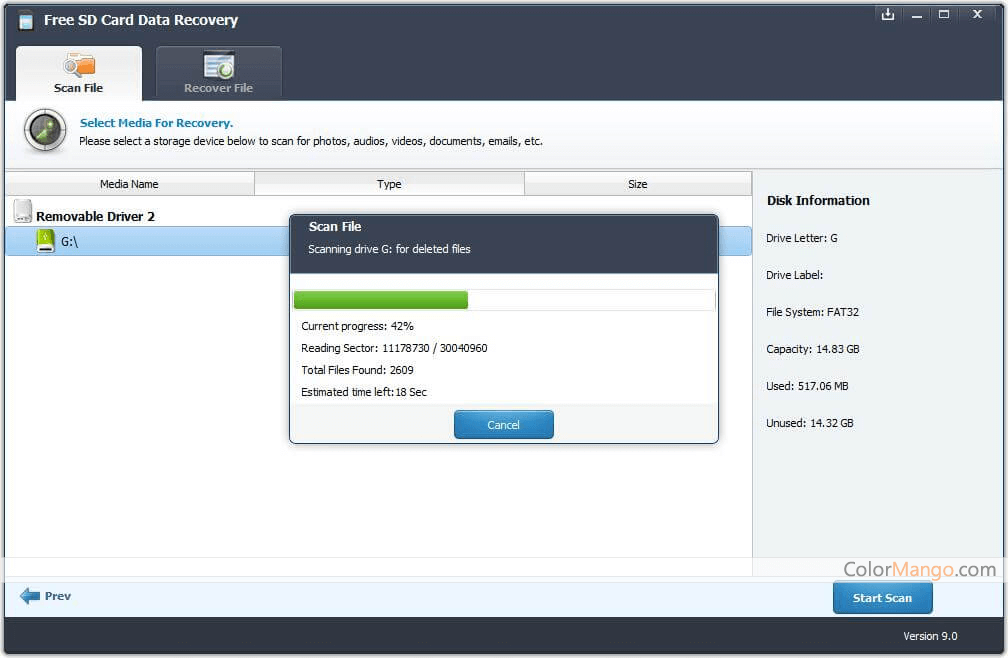This screenshot has height=658, width=1008.
Task: Click the 'Select Media For Recovery.' heading
Action: pos(156,123)
